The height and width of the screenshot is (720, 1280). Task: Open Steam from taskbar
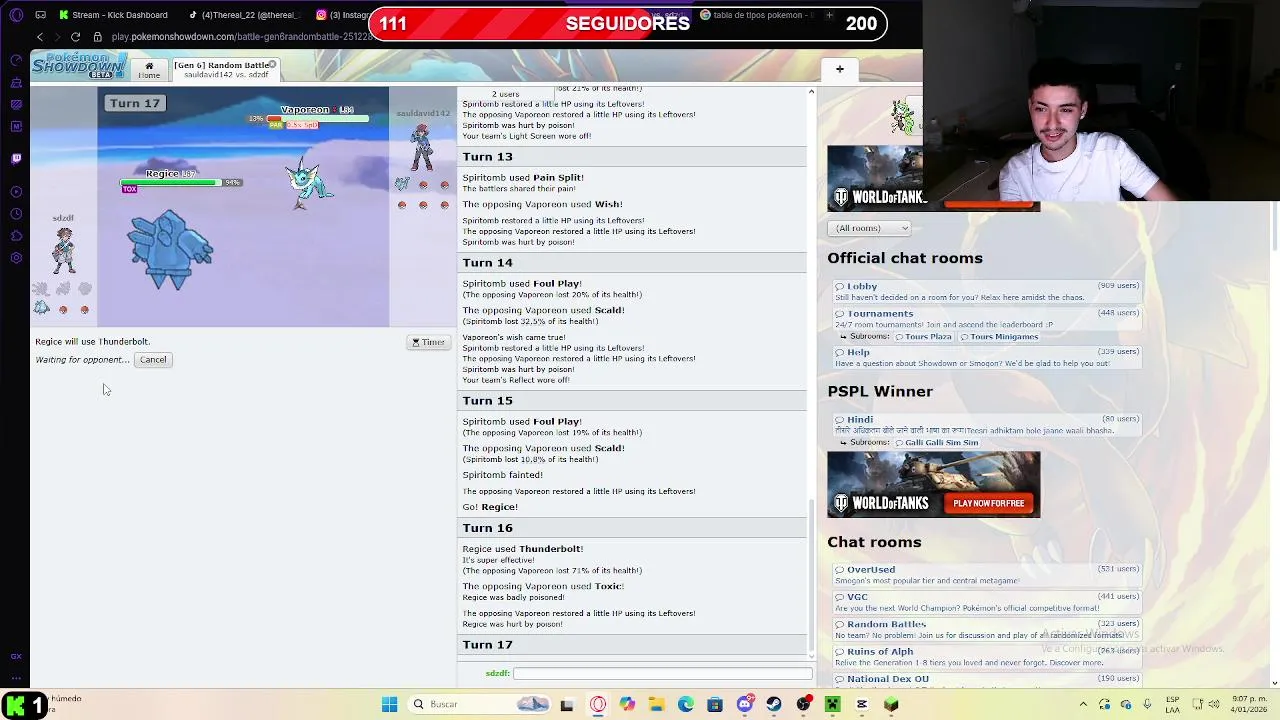(x=773, y=704)
